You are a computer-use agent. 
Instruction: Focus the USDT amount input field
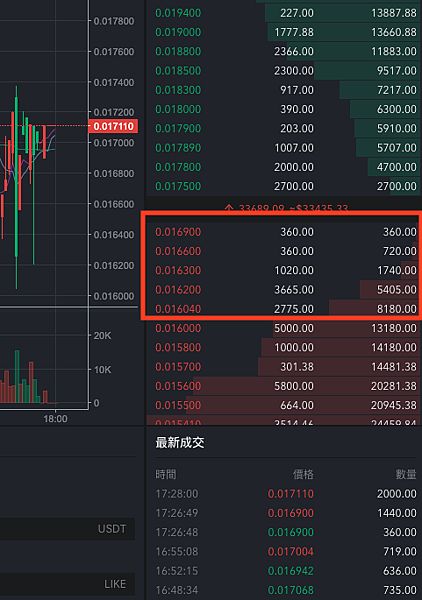[x=67, y=529]
